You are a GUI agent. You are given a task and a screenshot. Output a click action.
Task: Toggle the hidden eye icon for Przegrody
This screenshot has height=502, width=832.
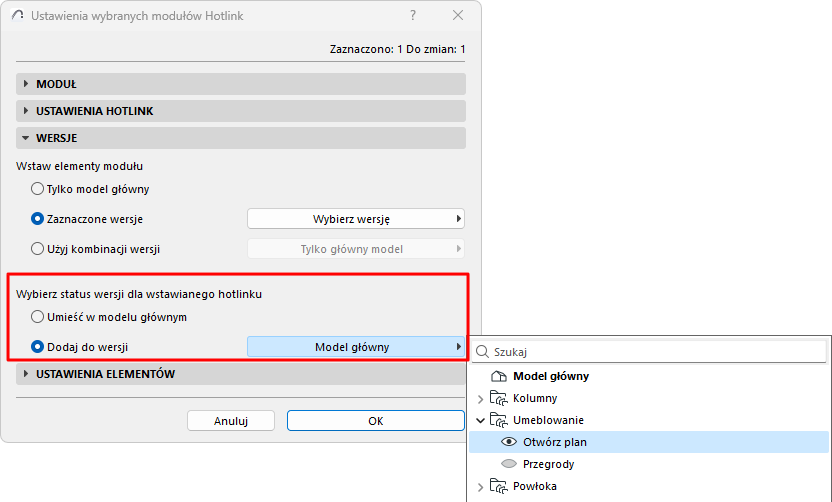(509, 464)
